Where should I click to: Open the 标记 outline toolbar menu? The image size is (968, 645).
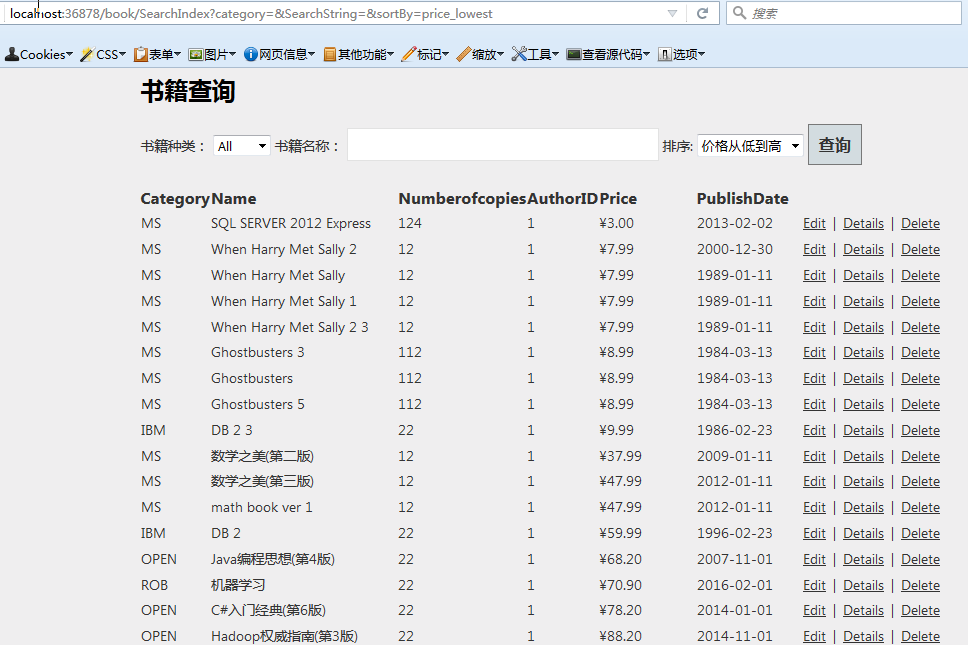(x=425, y=54)
